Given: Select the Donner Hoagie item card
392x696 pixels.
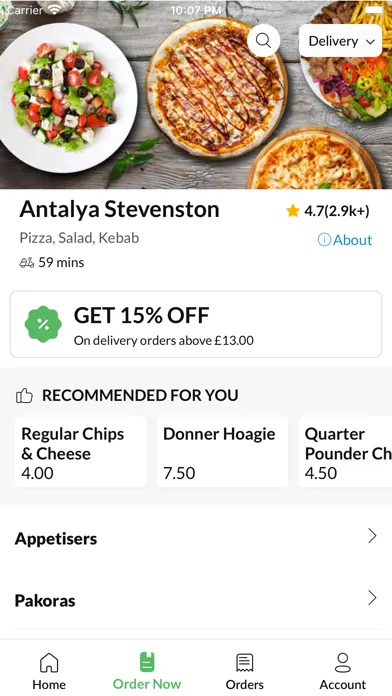Looking at the screenshot, I should click(x=222, y=452).
